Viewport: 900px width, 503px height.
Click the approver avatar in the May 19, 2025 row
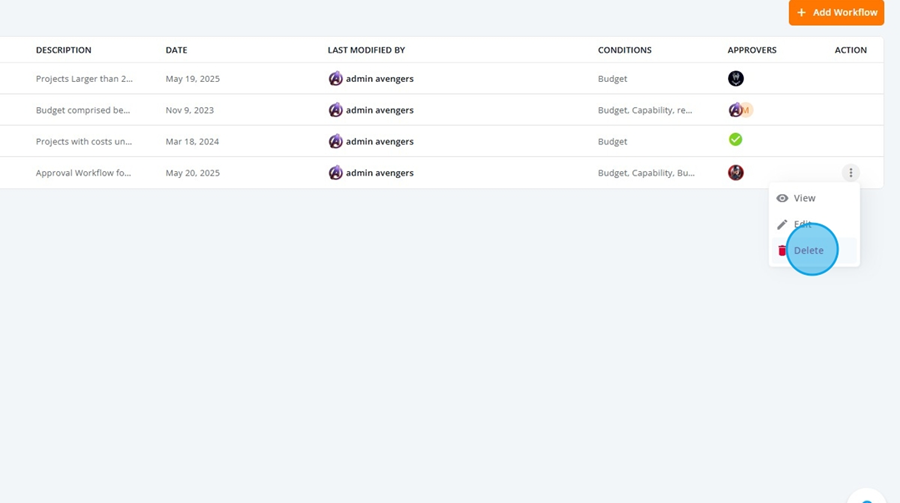[735, 79]
